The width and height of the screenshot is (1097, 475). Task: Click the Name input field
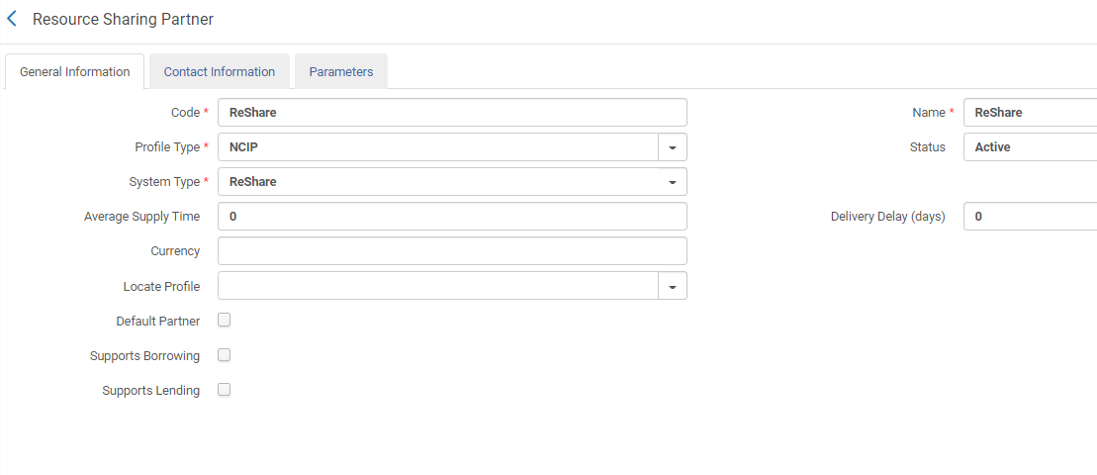pos(1030,113)
